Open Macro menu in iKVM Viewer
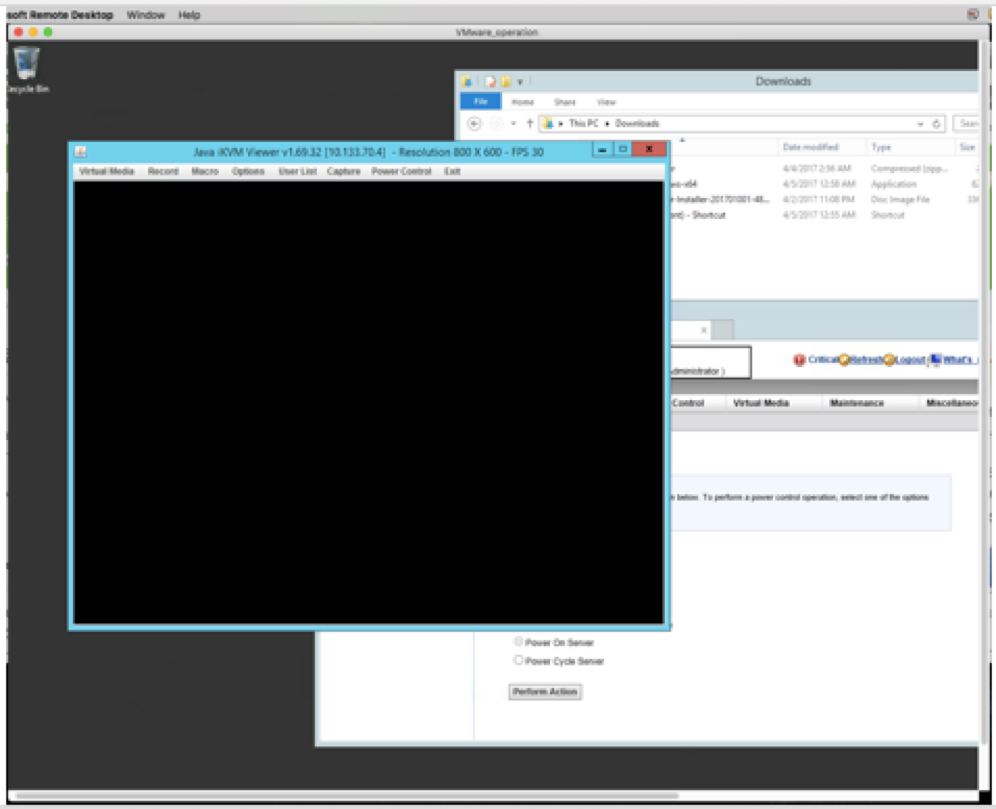 [205, 171]
